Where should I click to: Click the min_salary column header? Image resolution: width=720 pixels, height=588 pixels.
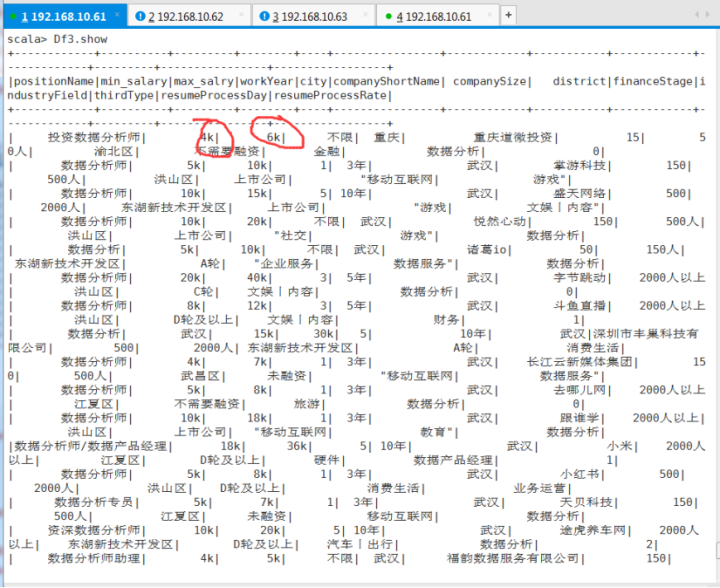coord(134,81)
